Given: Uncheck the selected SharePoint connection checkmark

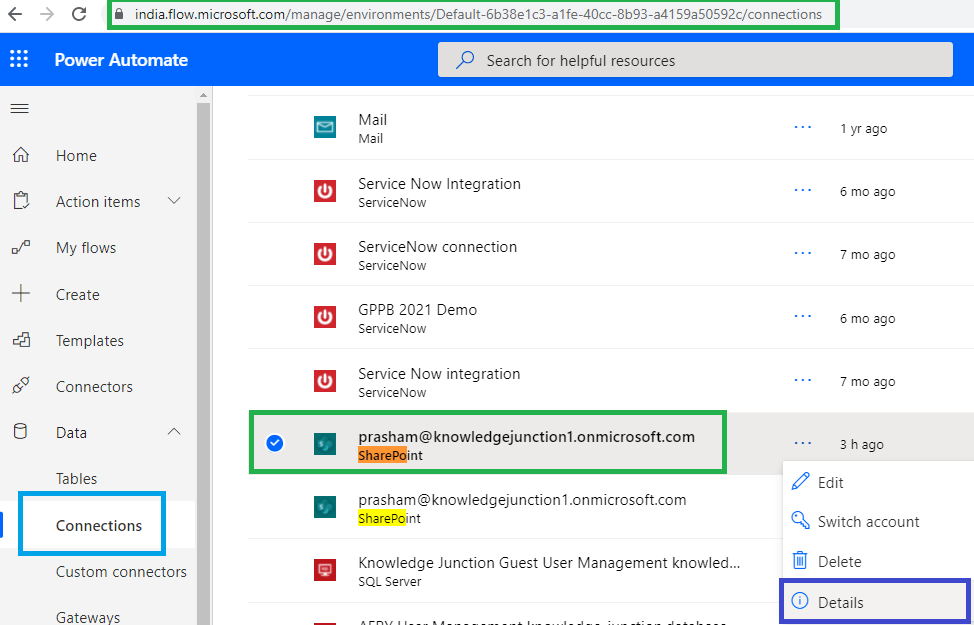Looking at the screenshot, I should (275, 443).
